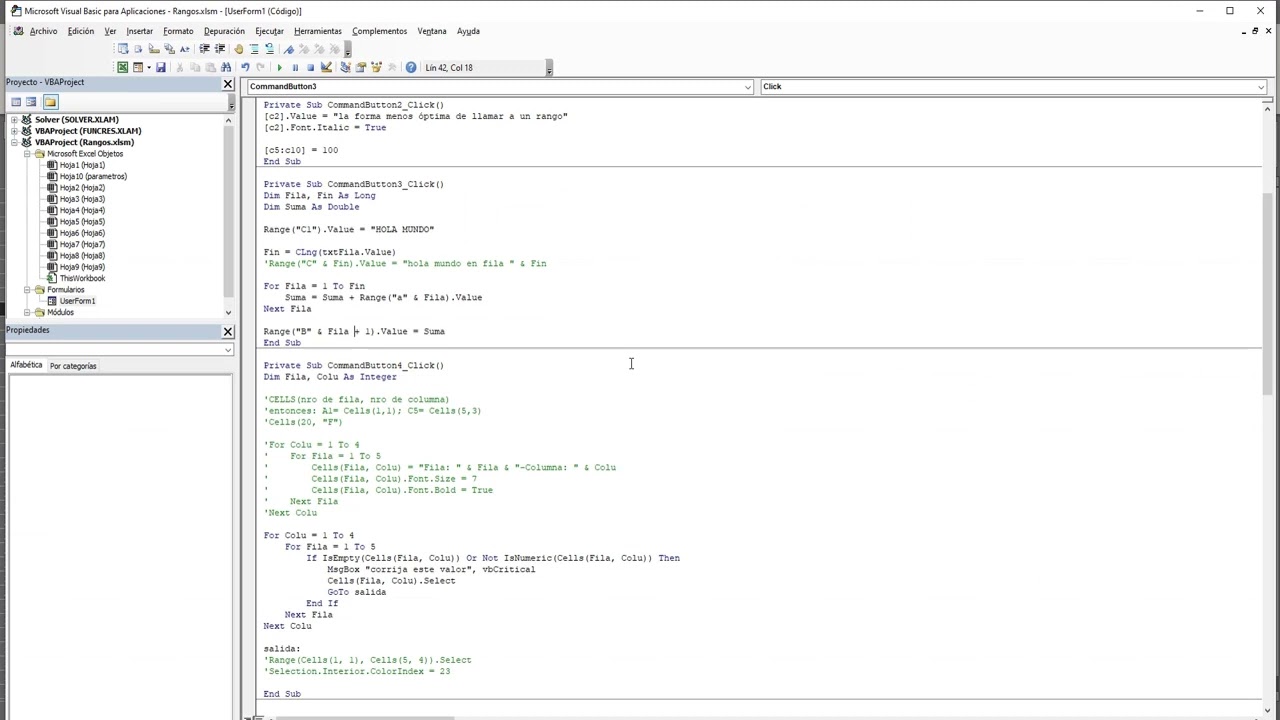Image resolution: width=1280 pixels, height=720 pixels.
Task: Close the Propiedades panel
Action: click(227, 331)
